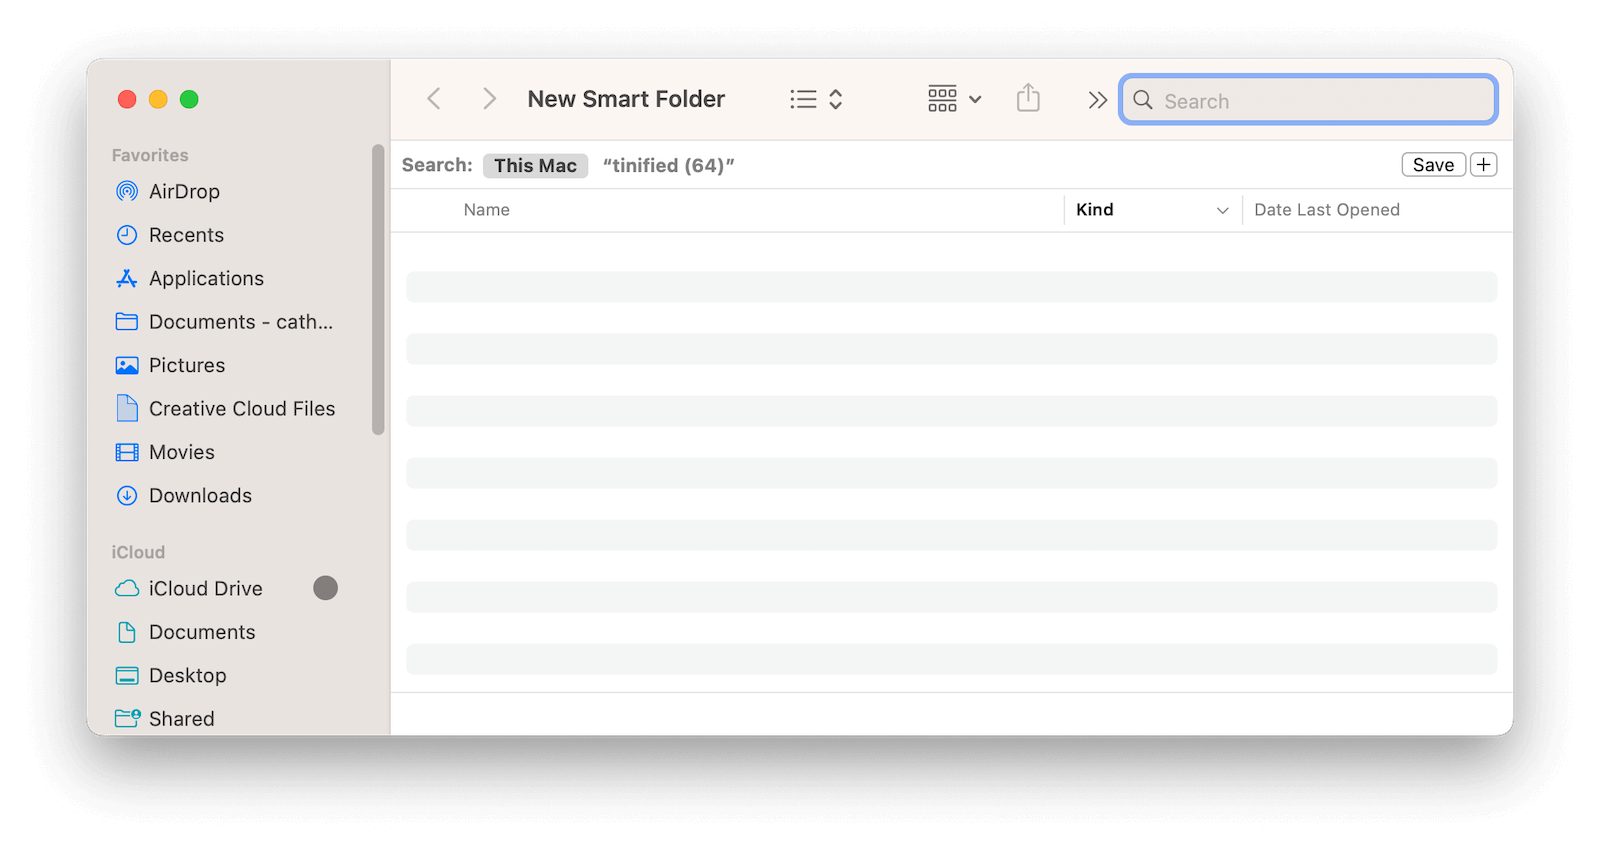1600x850 pixels.
Task: Click the Downloads arrow icon
Action: [127, 495]
